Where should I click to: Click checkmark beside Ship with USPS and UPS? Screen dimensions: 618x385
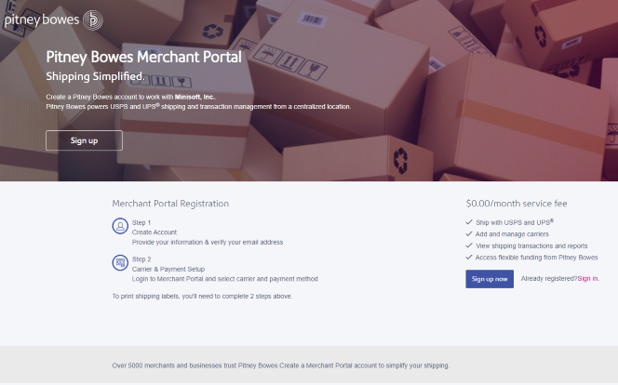click(x=469, y=222)
